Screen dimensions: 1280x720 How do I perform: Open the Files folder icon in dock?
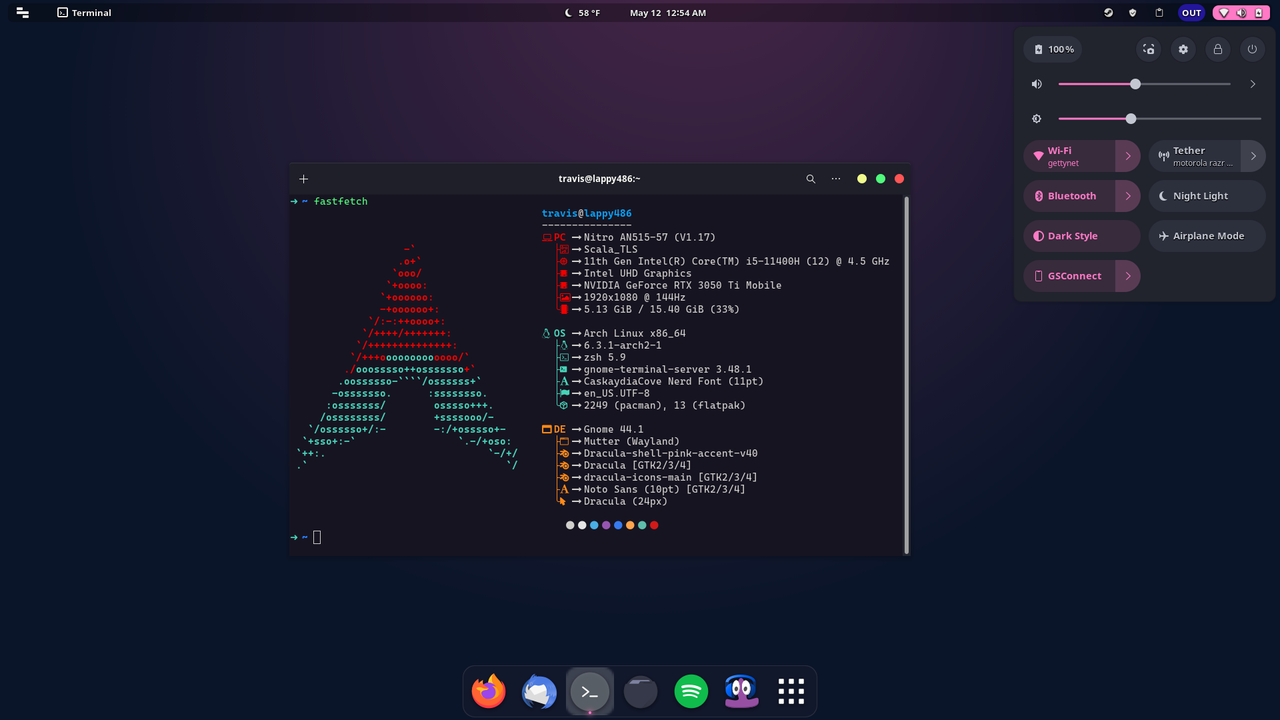click(640, 691)
